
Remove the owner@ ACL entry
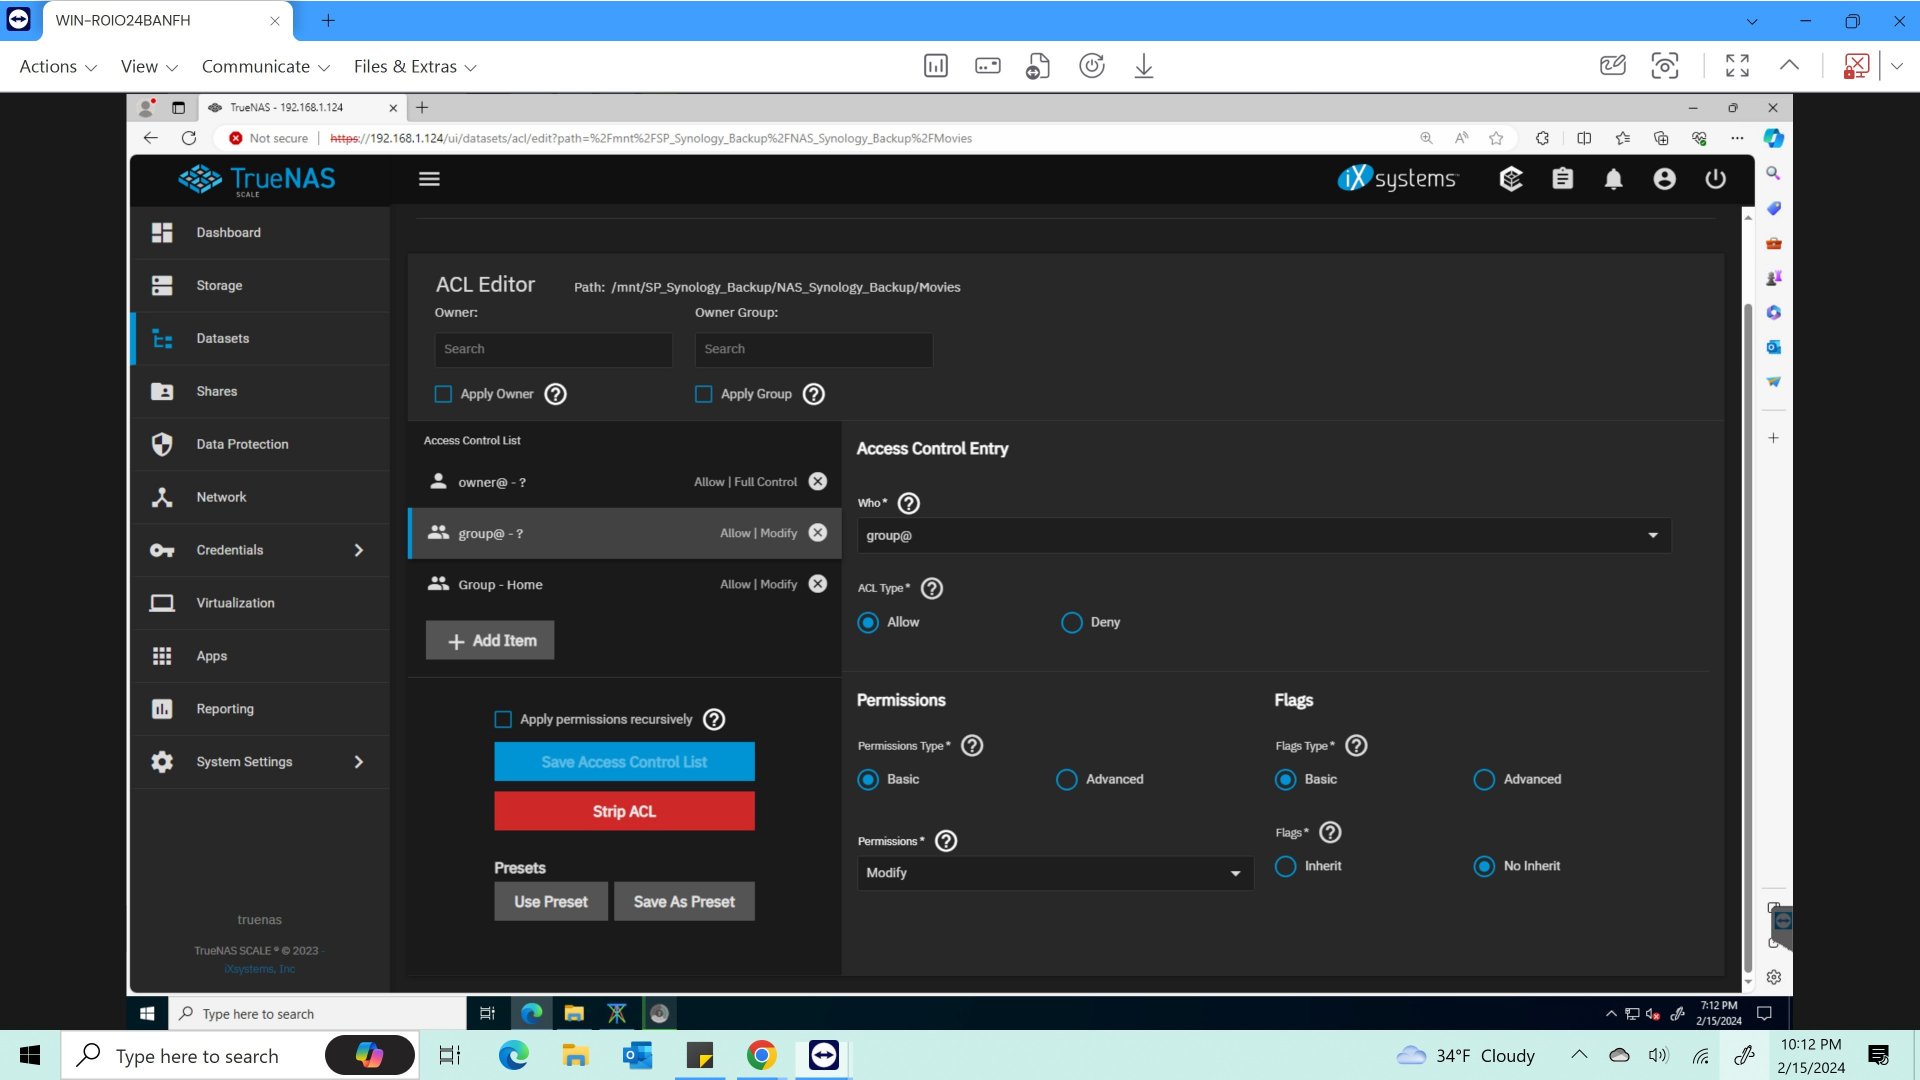tap(818, 481)
